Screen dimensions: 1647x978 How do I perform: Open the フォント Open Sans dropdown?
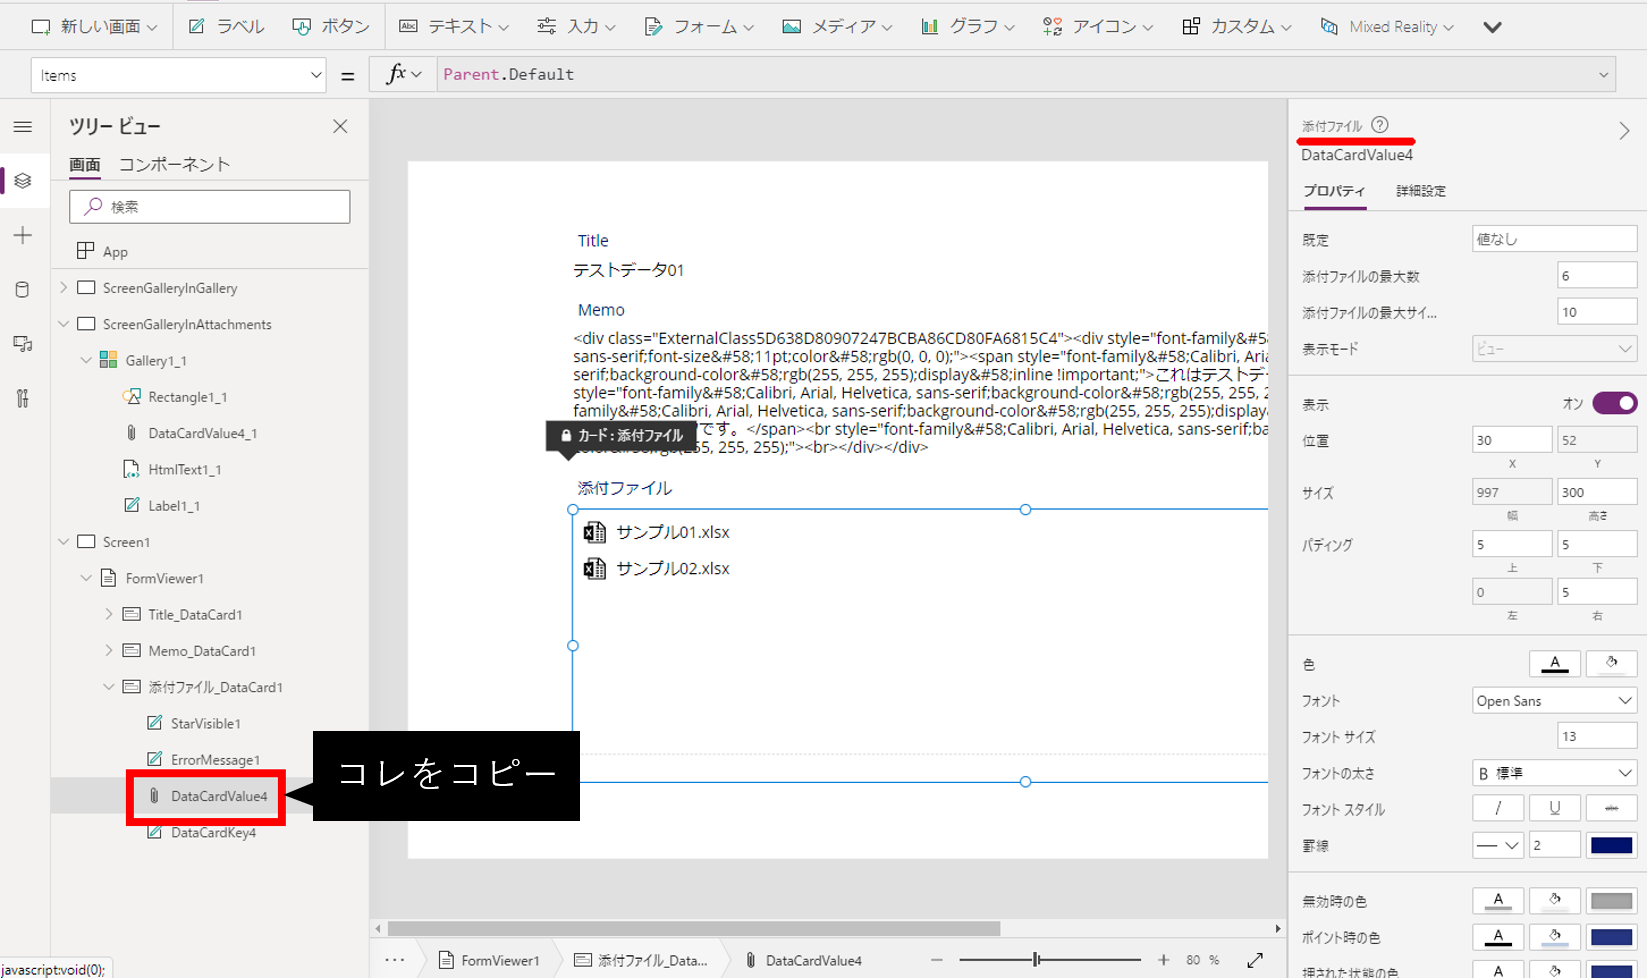1554,701
